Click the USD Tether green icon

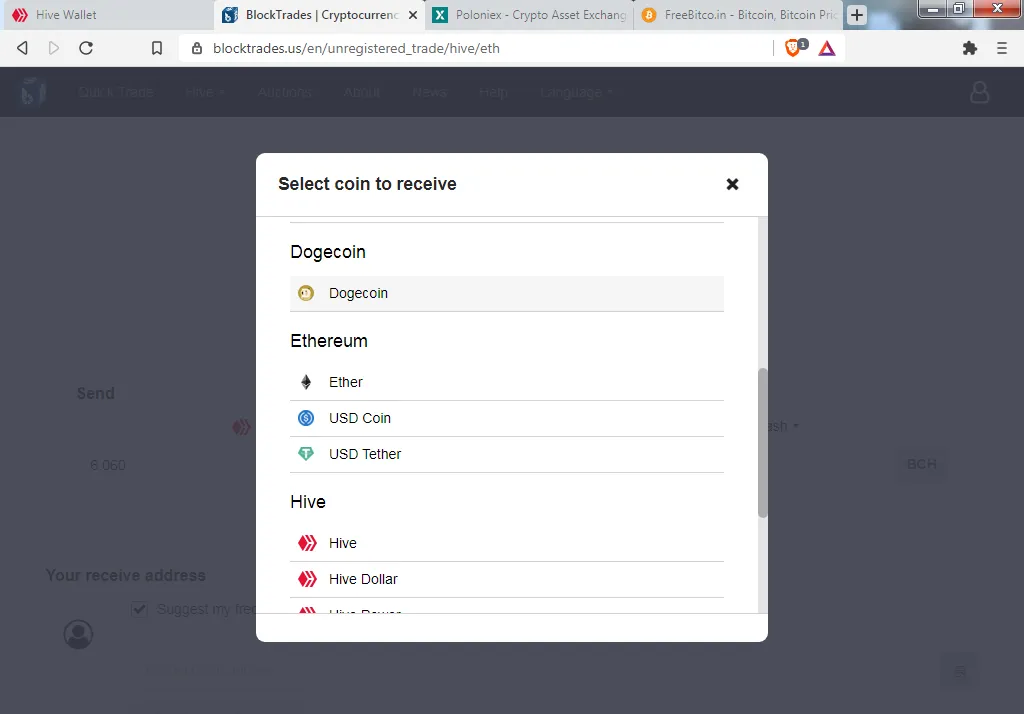tap(306, 453)
